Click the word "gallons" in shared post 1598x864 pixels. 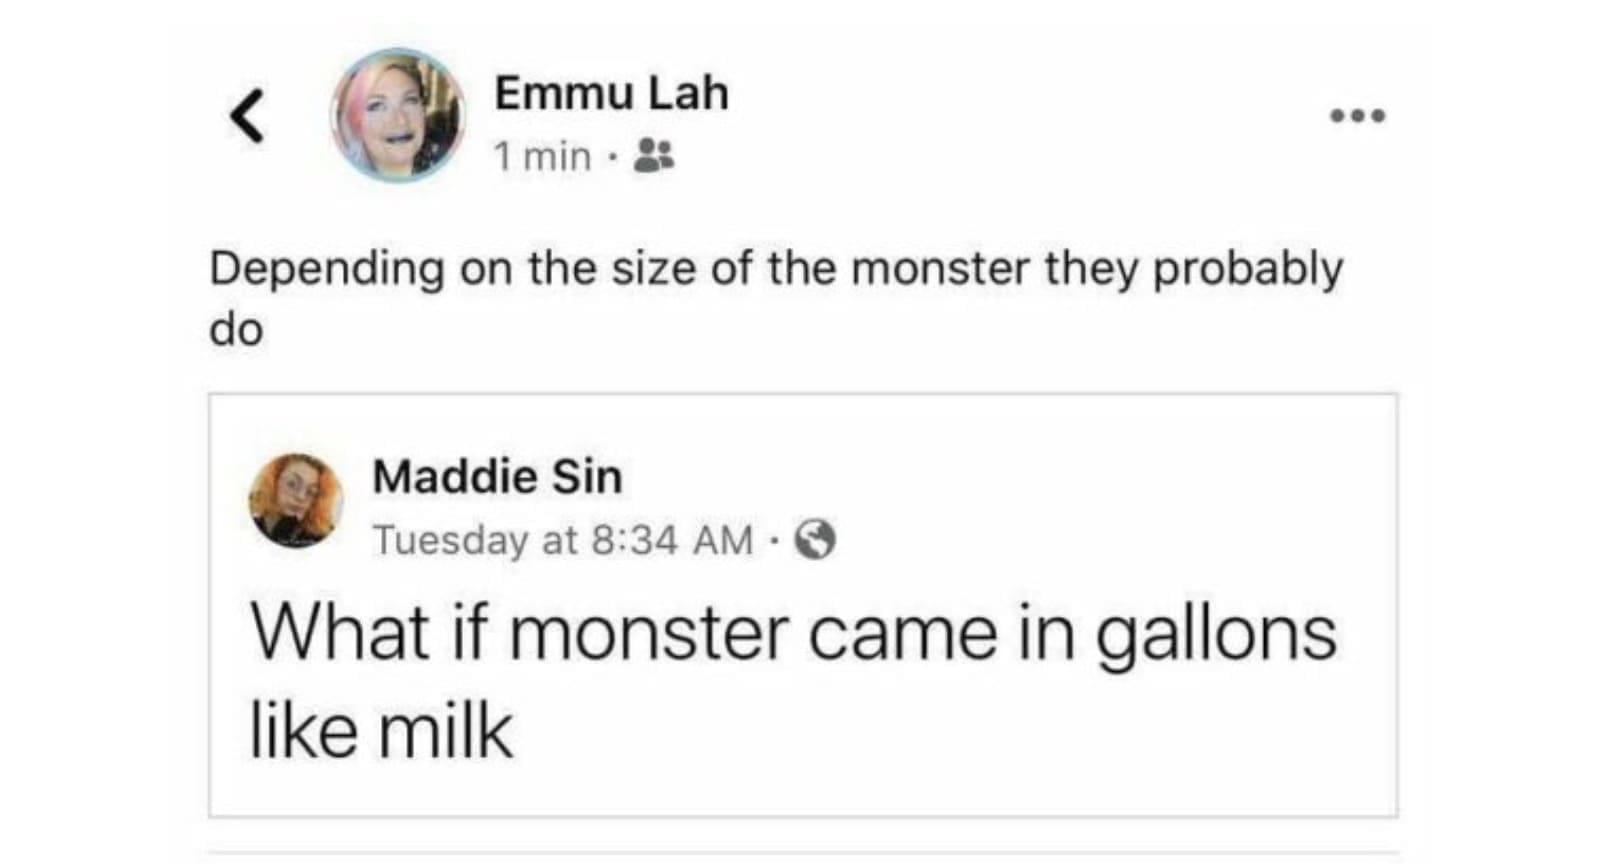tap(1215, 635)
